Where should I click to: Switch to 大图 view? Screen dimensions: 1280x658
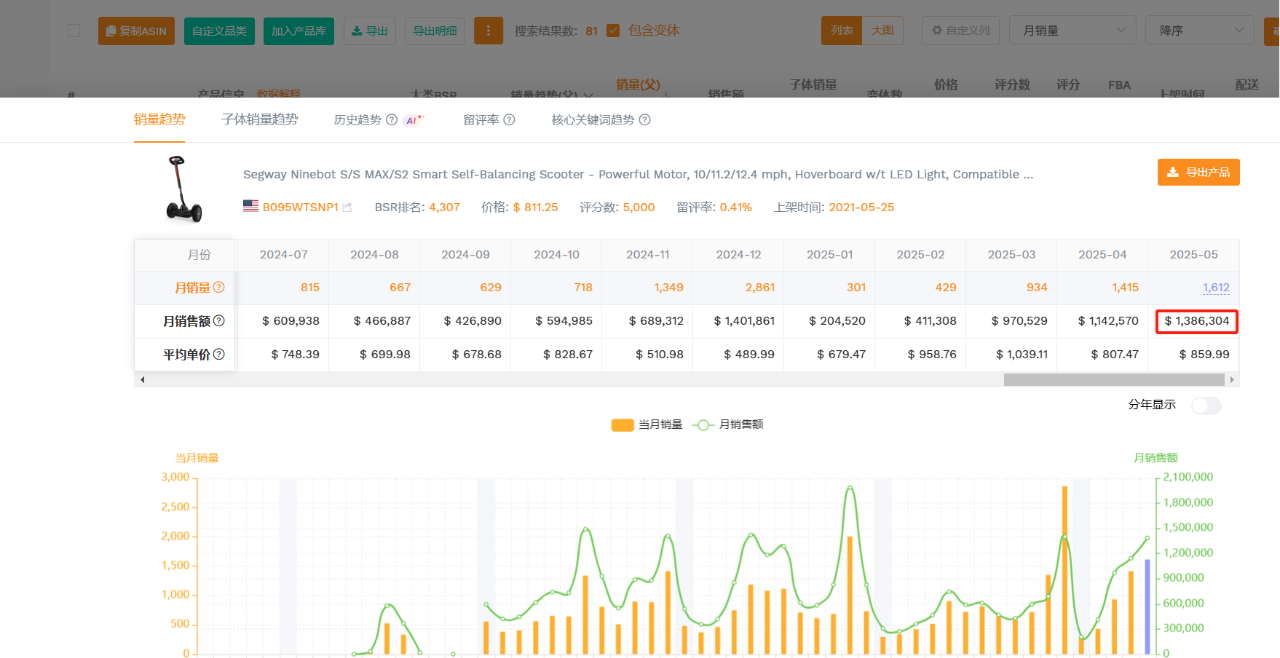pos(882,31)
